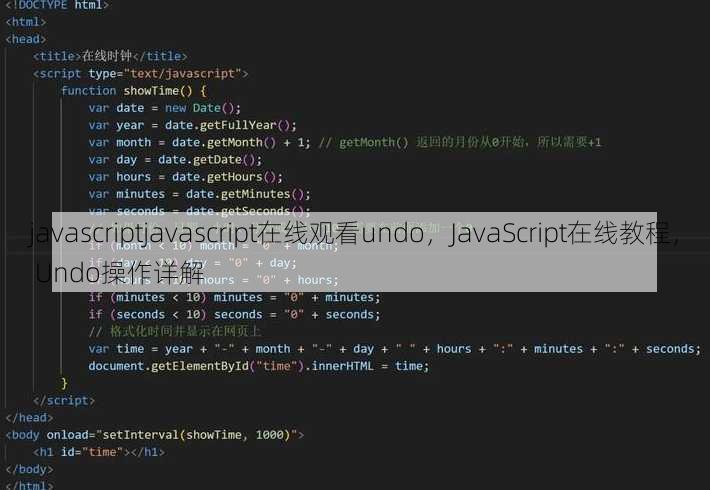Click document.getElementById("time").innerHTML line
This screenshot has height=490, width=710.
(259, 366)
